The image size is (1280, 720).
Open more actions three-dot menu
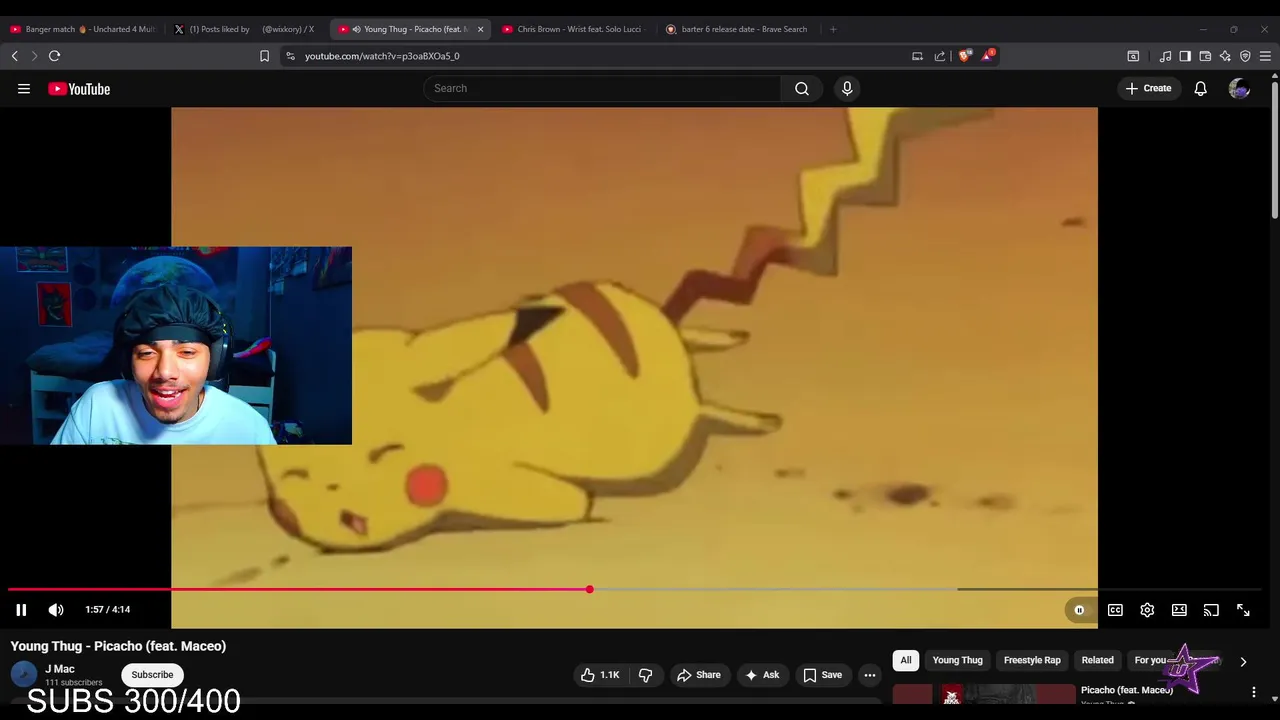pyautogui.click(x=870, y=675)
